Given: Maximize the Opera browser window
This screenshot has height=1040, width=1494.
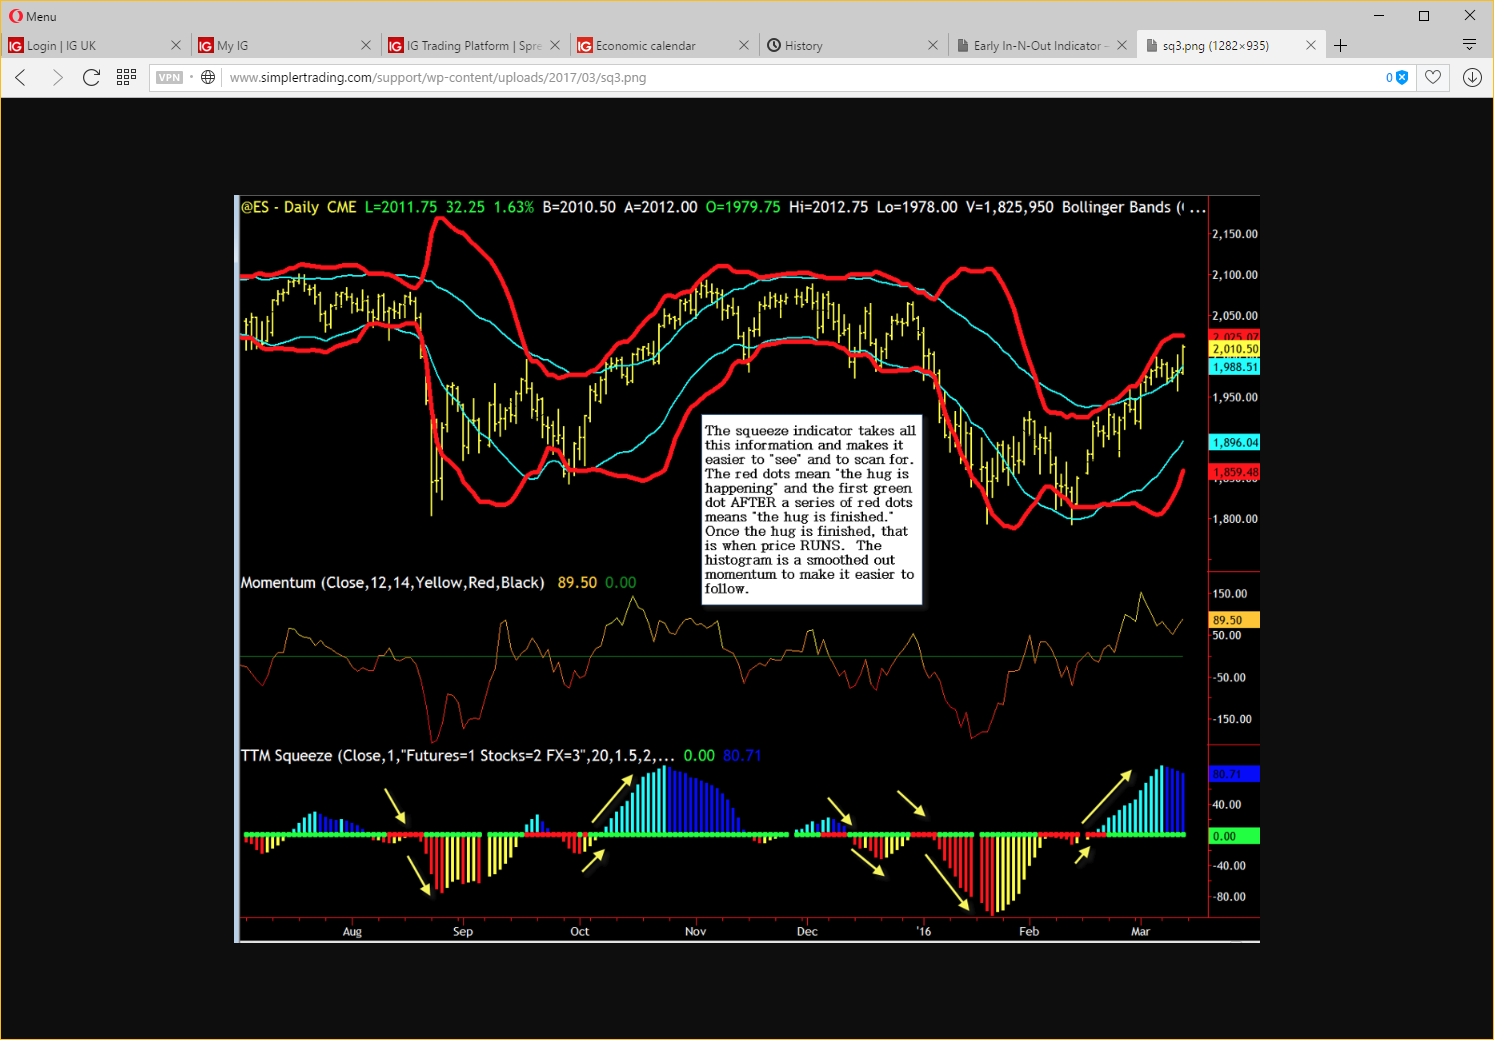Looking at the screenshot, I should tap(1424, 15).
